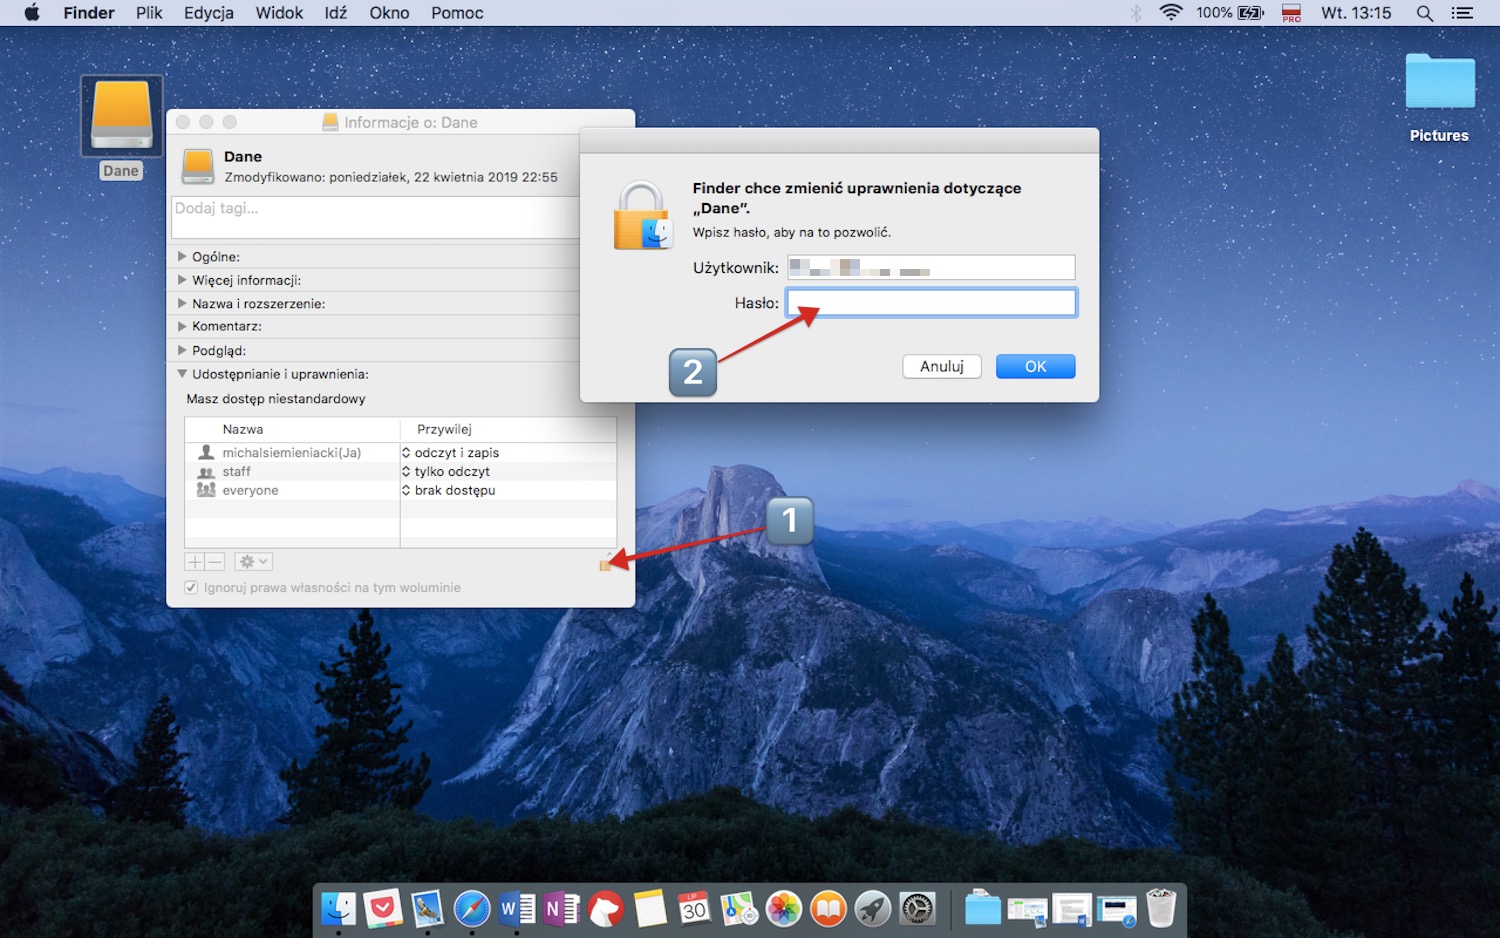1500x938 pixels.
Task: Expand the 'Ogólne' disclosure triangle
Action: coord(182,257)
